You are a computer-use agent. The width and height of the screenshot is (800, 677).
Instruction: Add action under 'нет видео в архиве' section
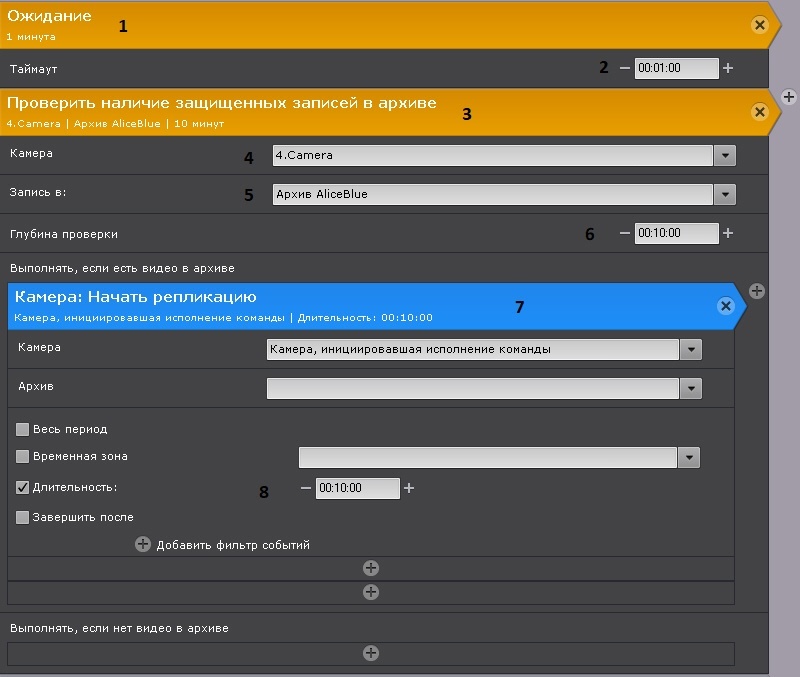(x=370, y=653)
